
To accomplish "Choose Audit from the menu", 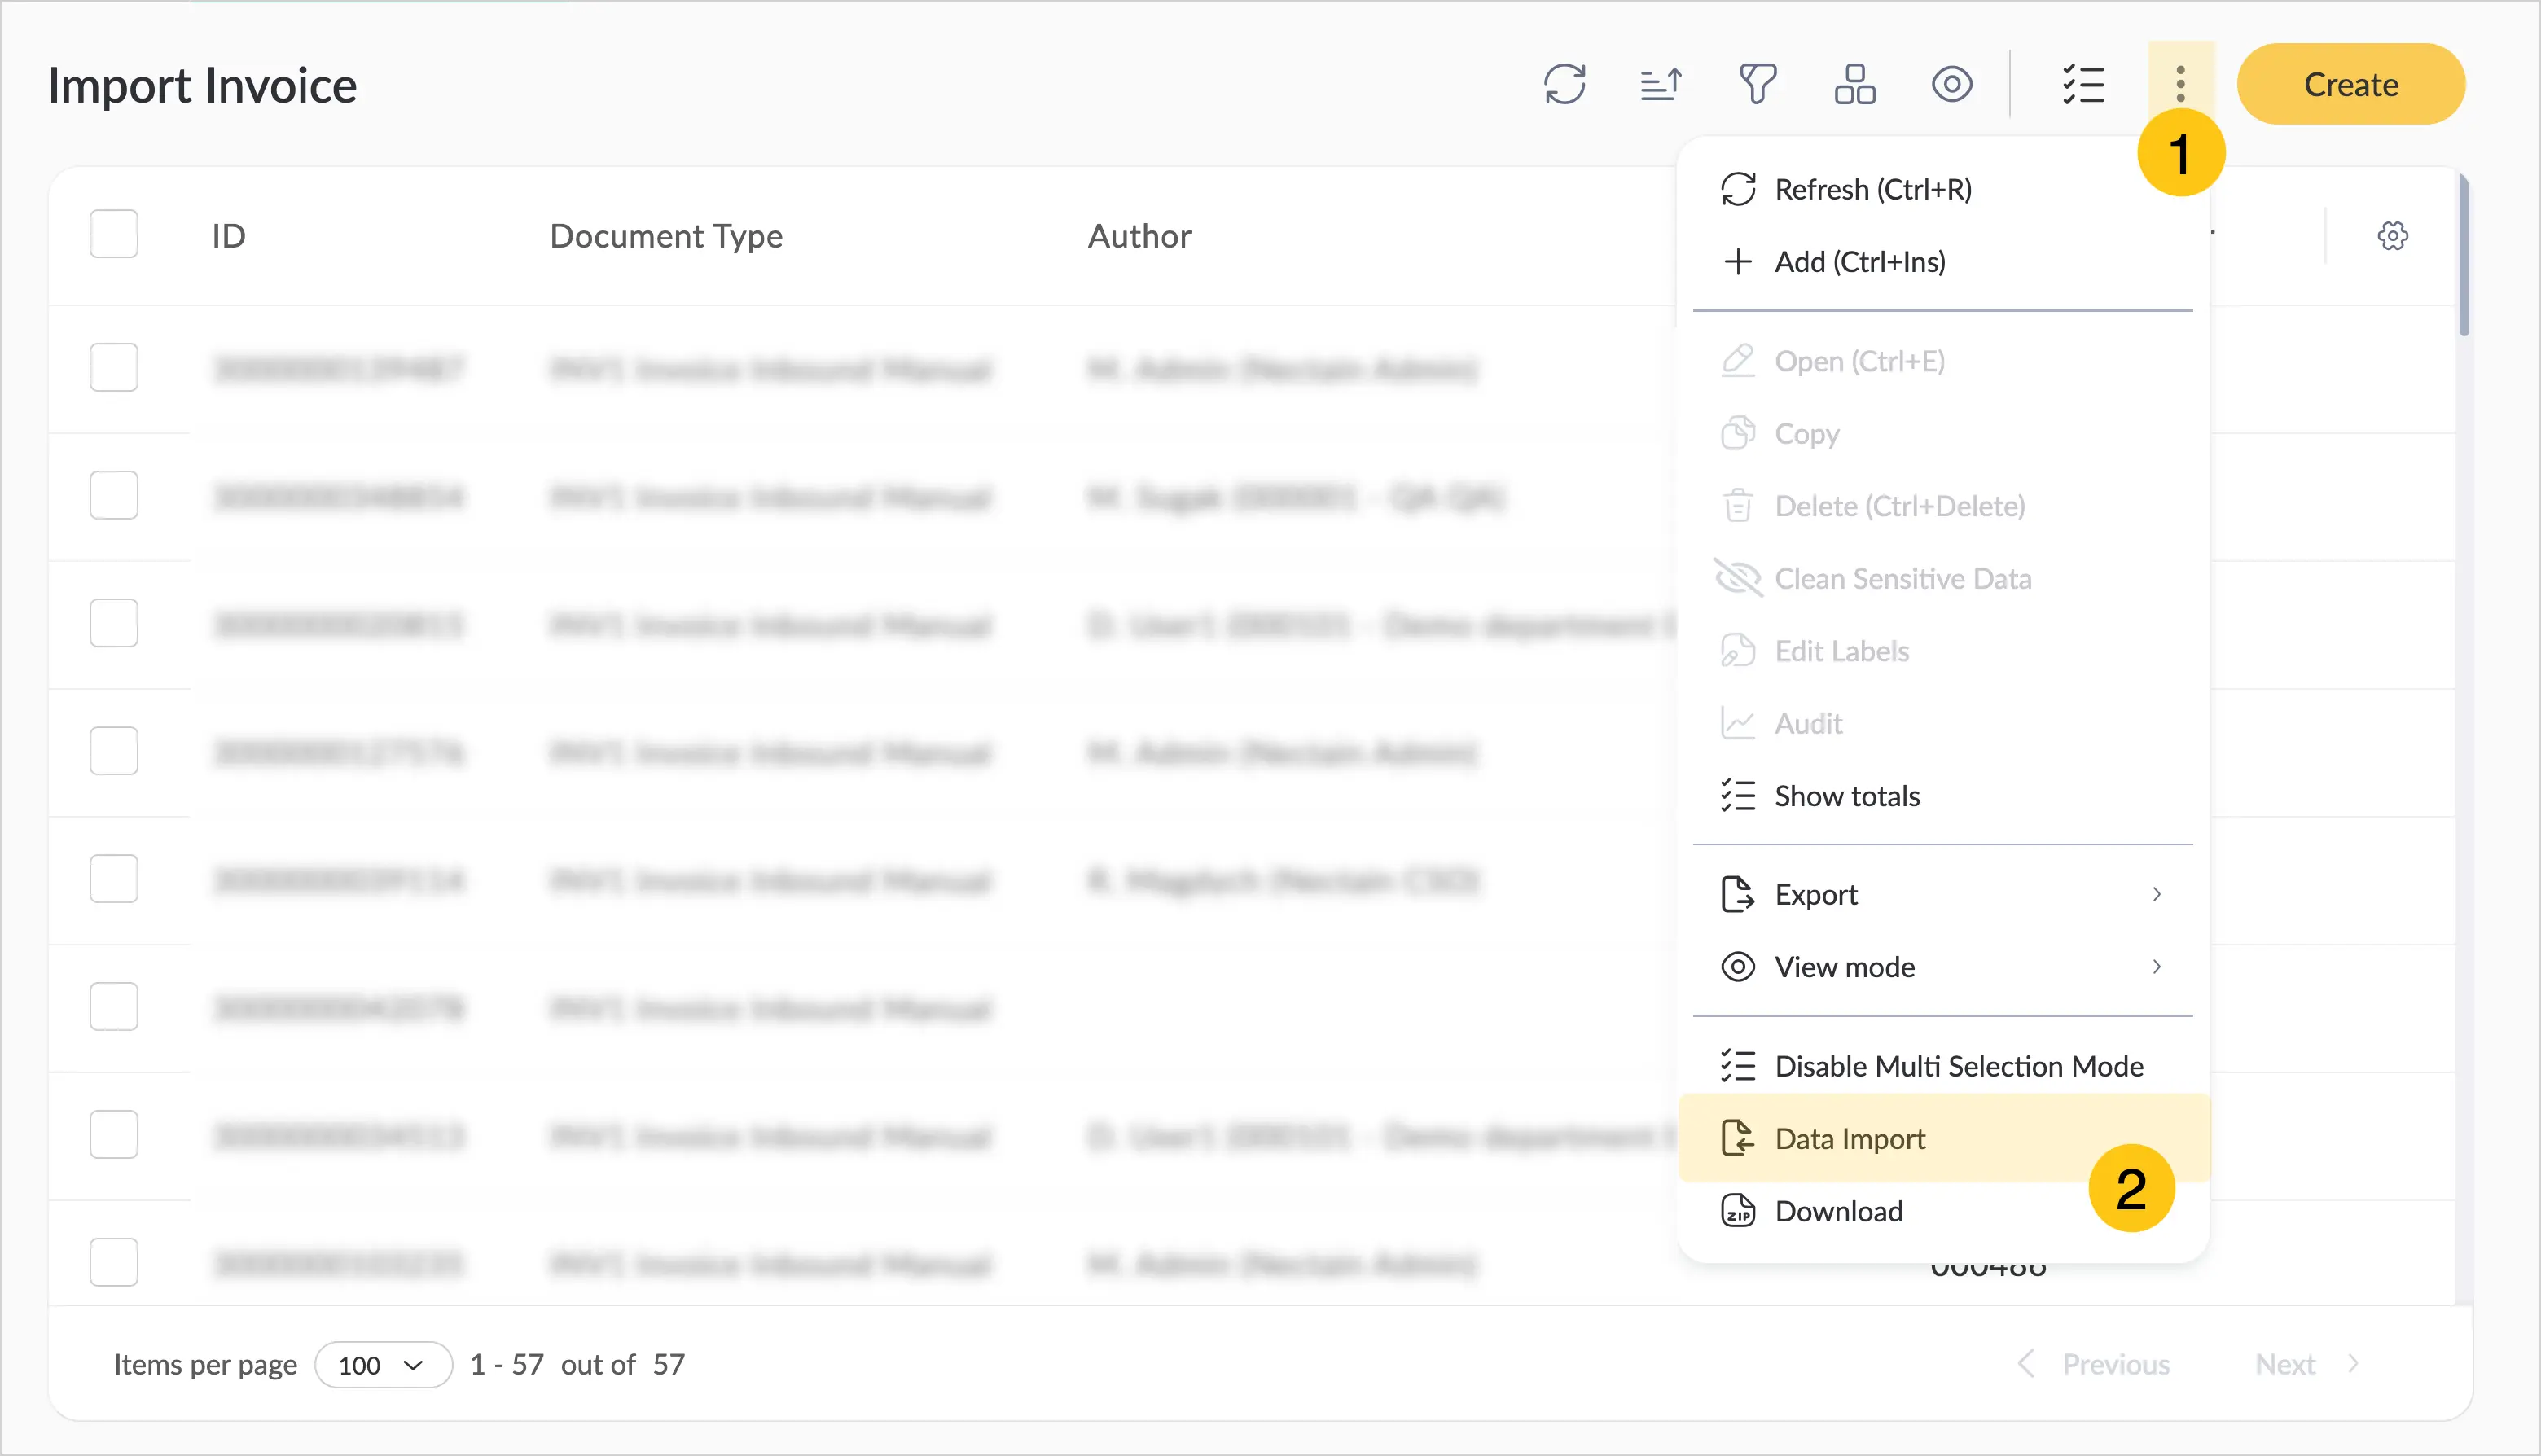I will [x=1942, y=724].
